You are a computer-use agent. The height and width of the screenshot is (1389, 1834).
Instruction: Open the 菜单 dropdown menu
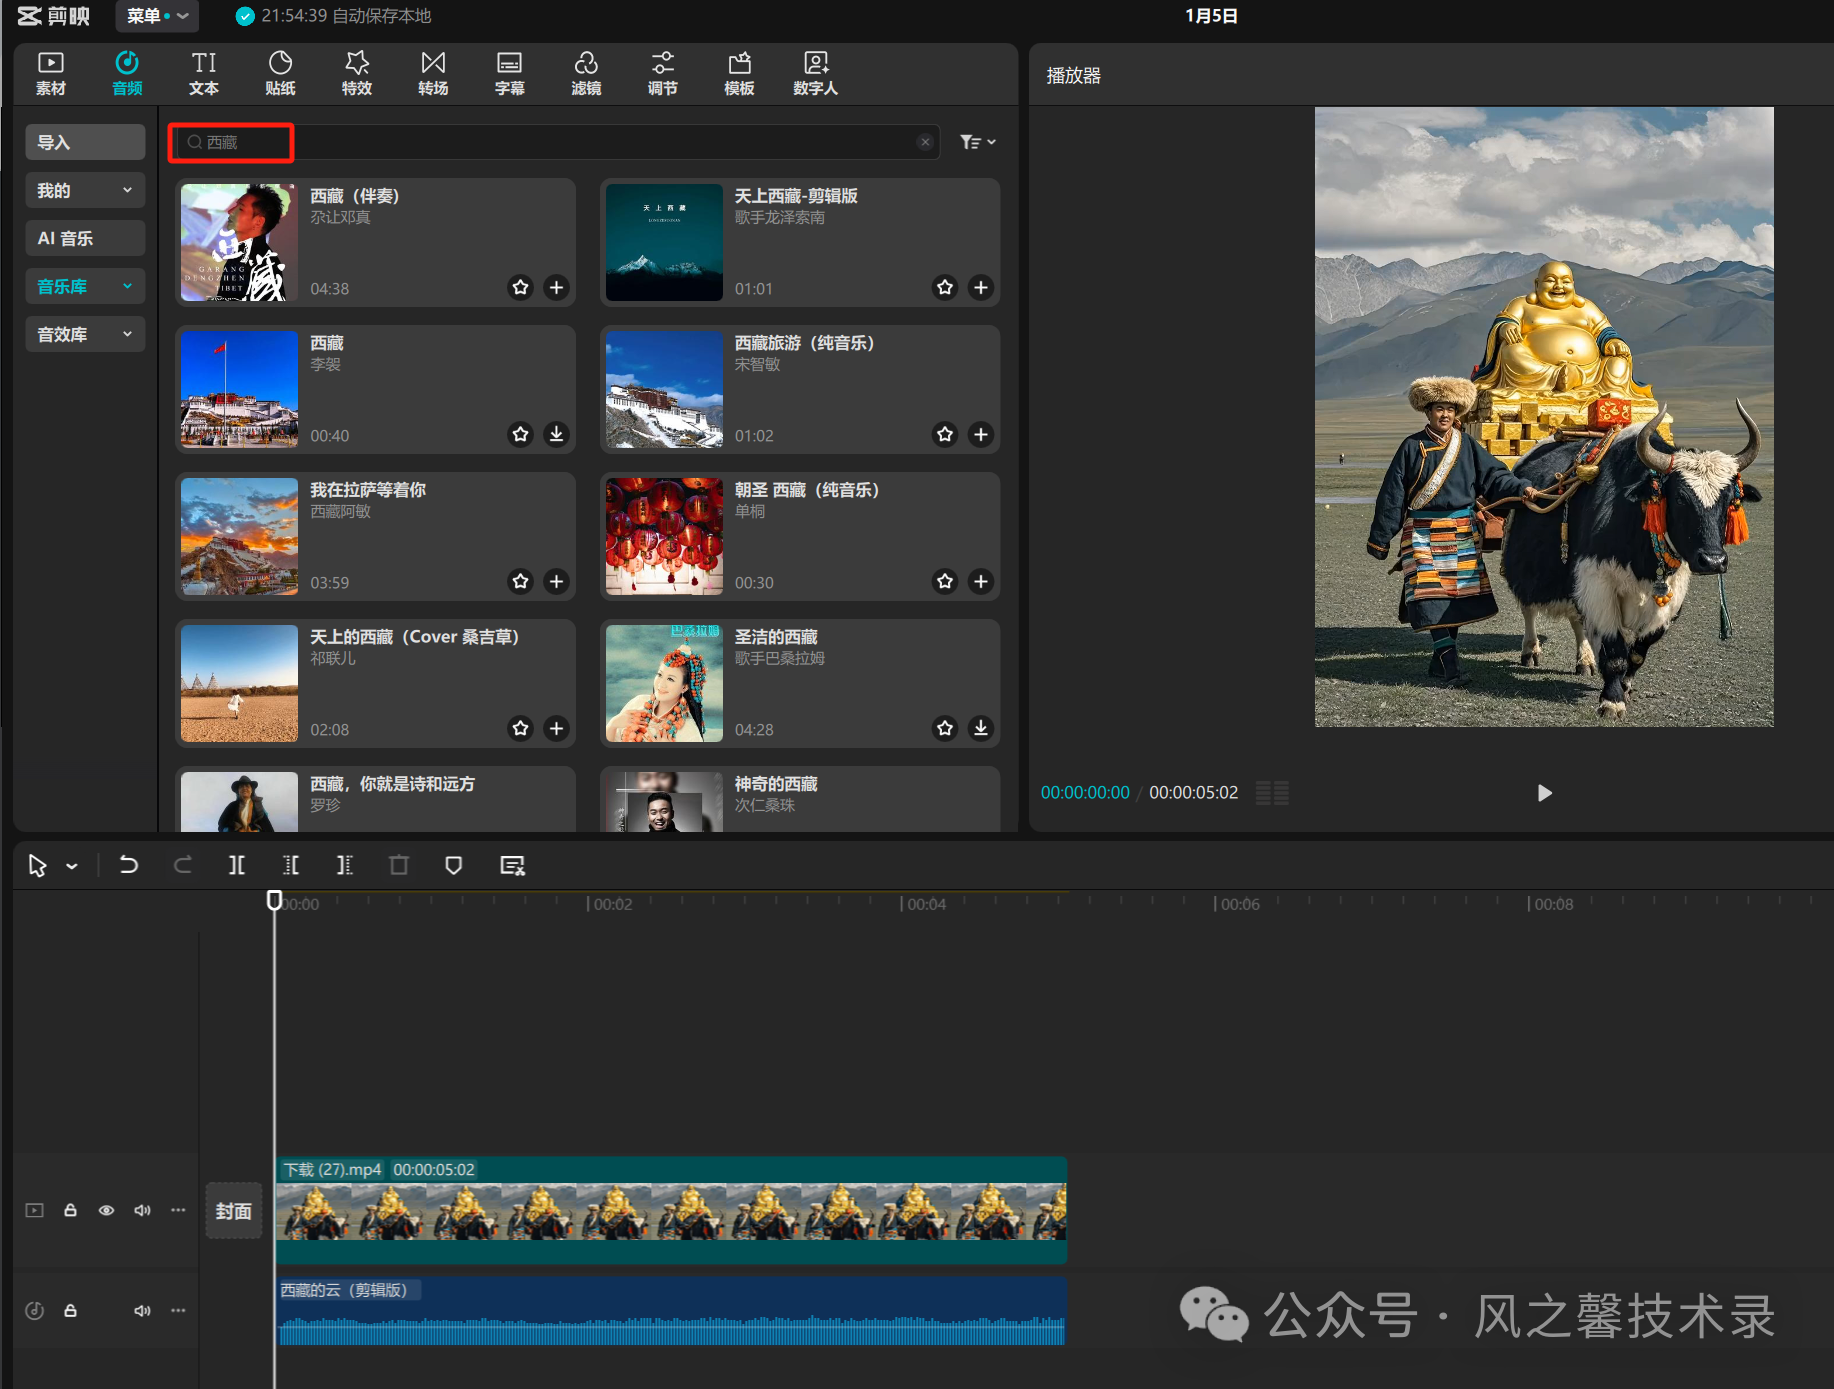157,16
